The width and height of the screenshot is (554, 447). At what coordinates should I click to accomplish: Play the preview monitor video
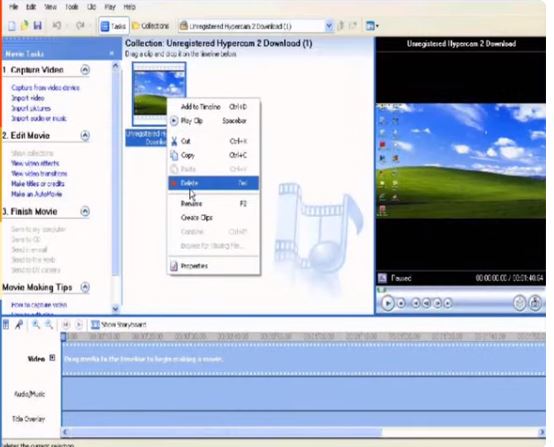coord(388,303)
